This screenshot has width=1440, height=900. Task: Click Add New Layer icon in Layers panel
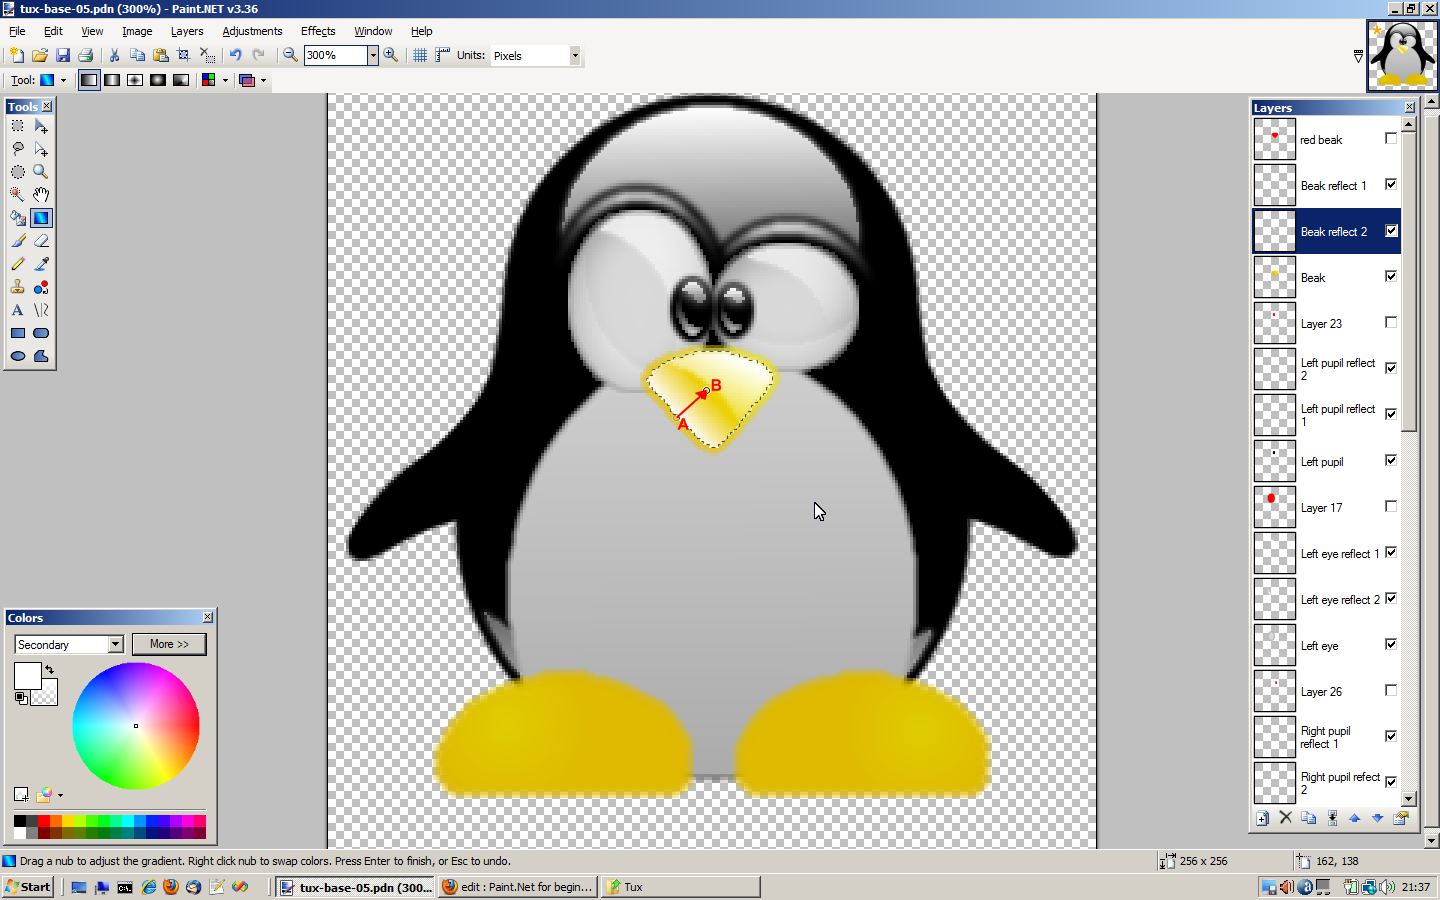click(x=1263, y=818)
